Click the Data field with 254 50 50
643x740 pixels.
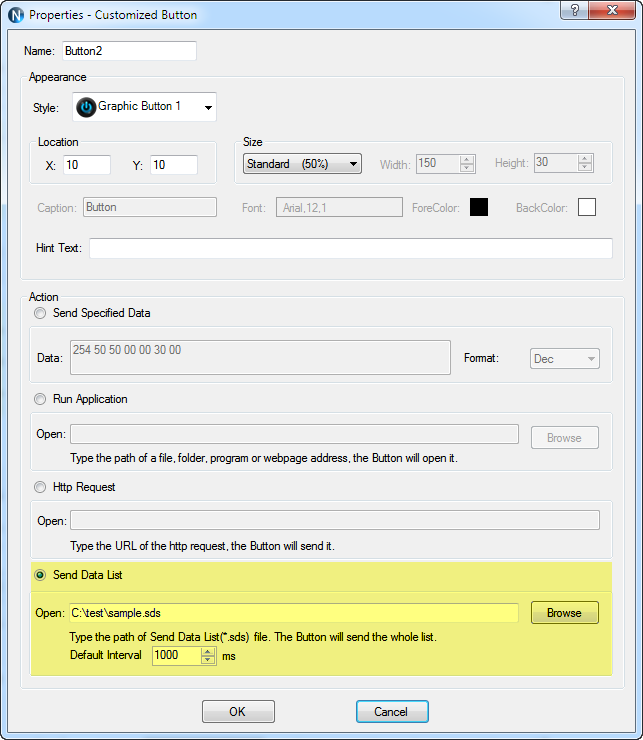(260, 358)
